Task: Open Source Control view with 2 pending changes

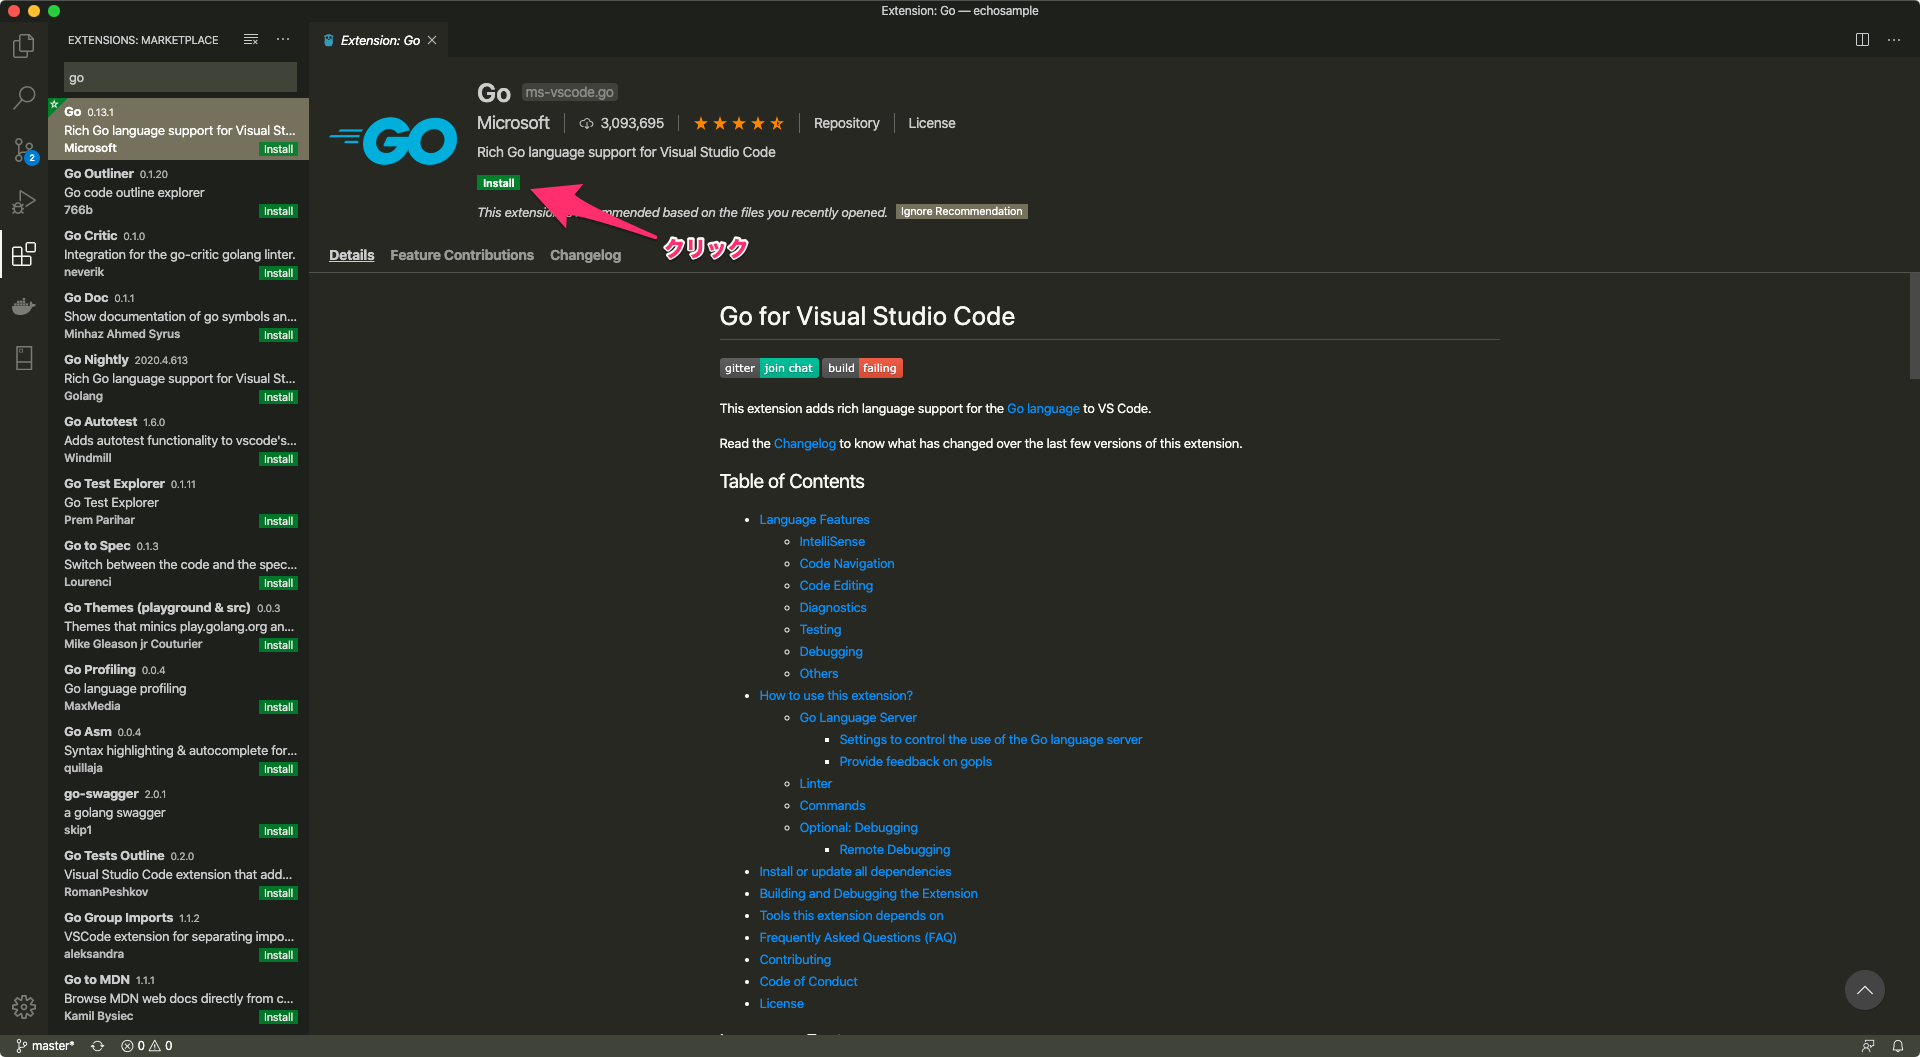Action: (x=23, y=150)
